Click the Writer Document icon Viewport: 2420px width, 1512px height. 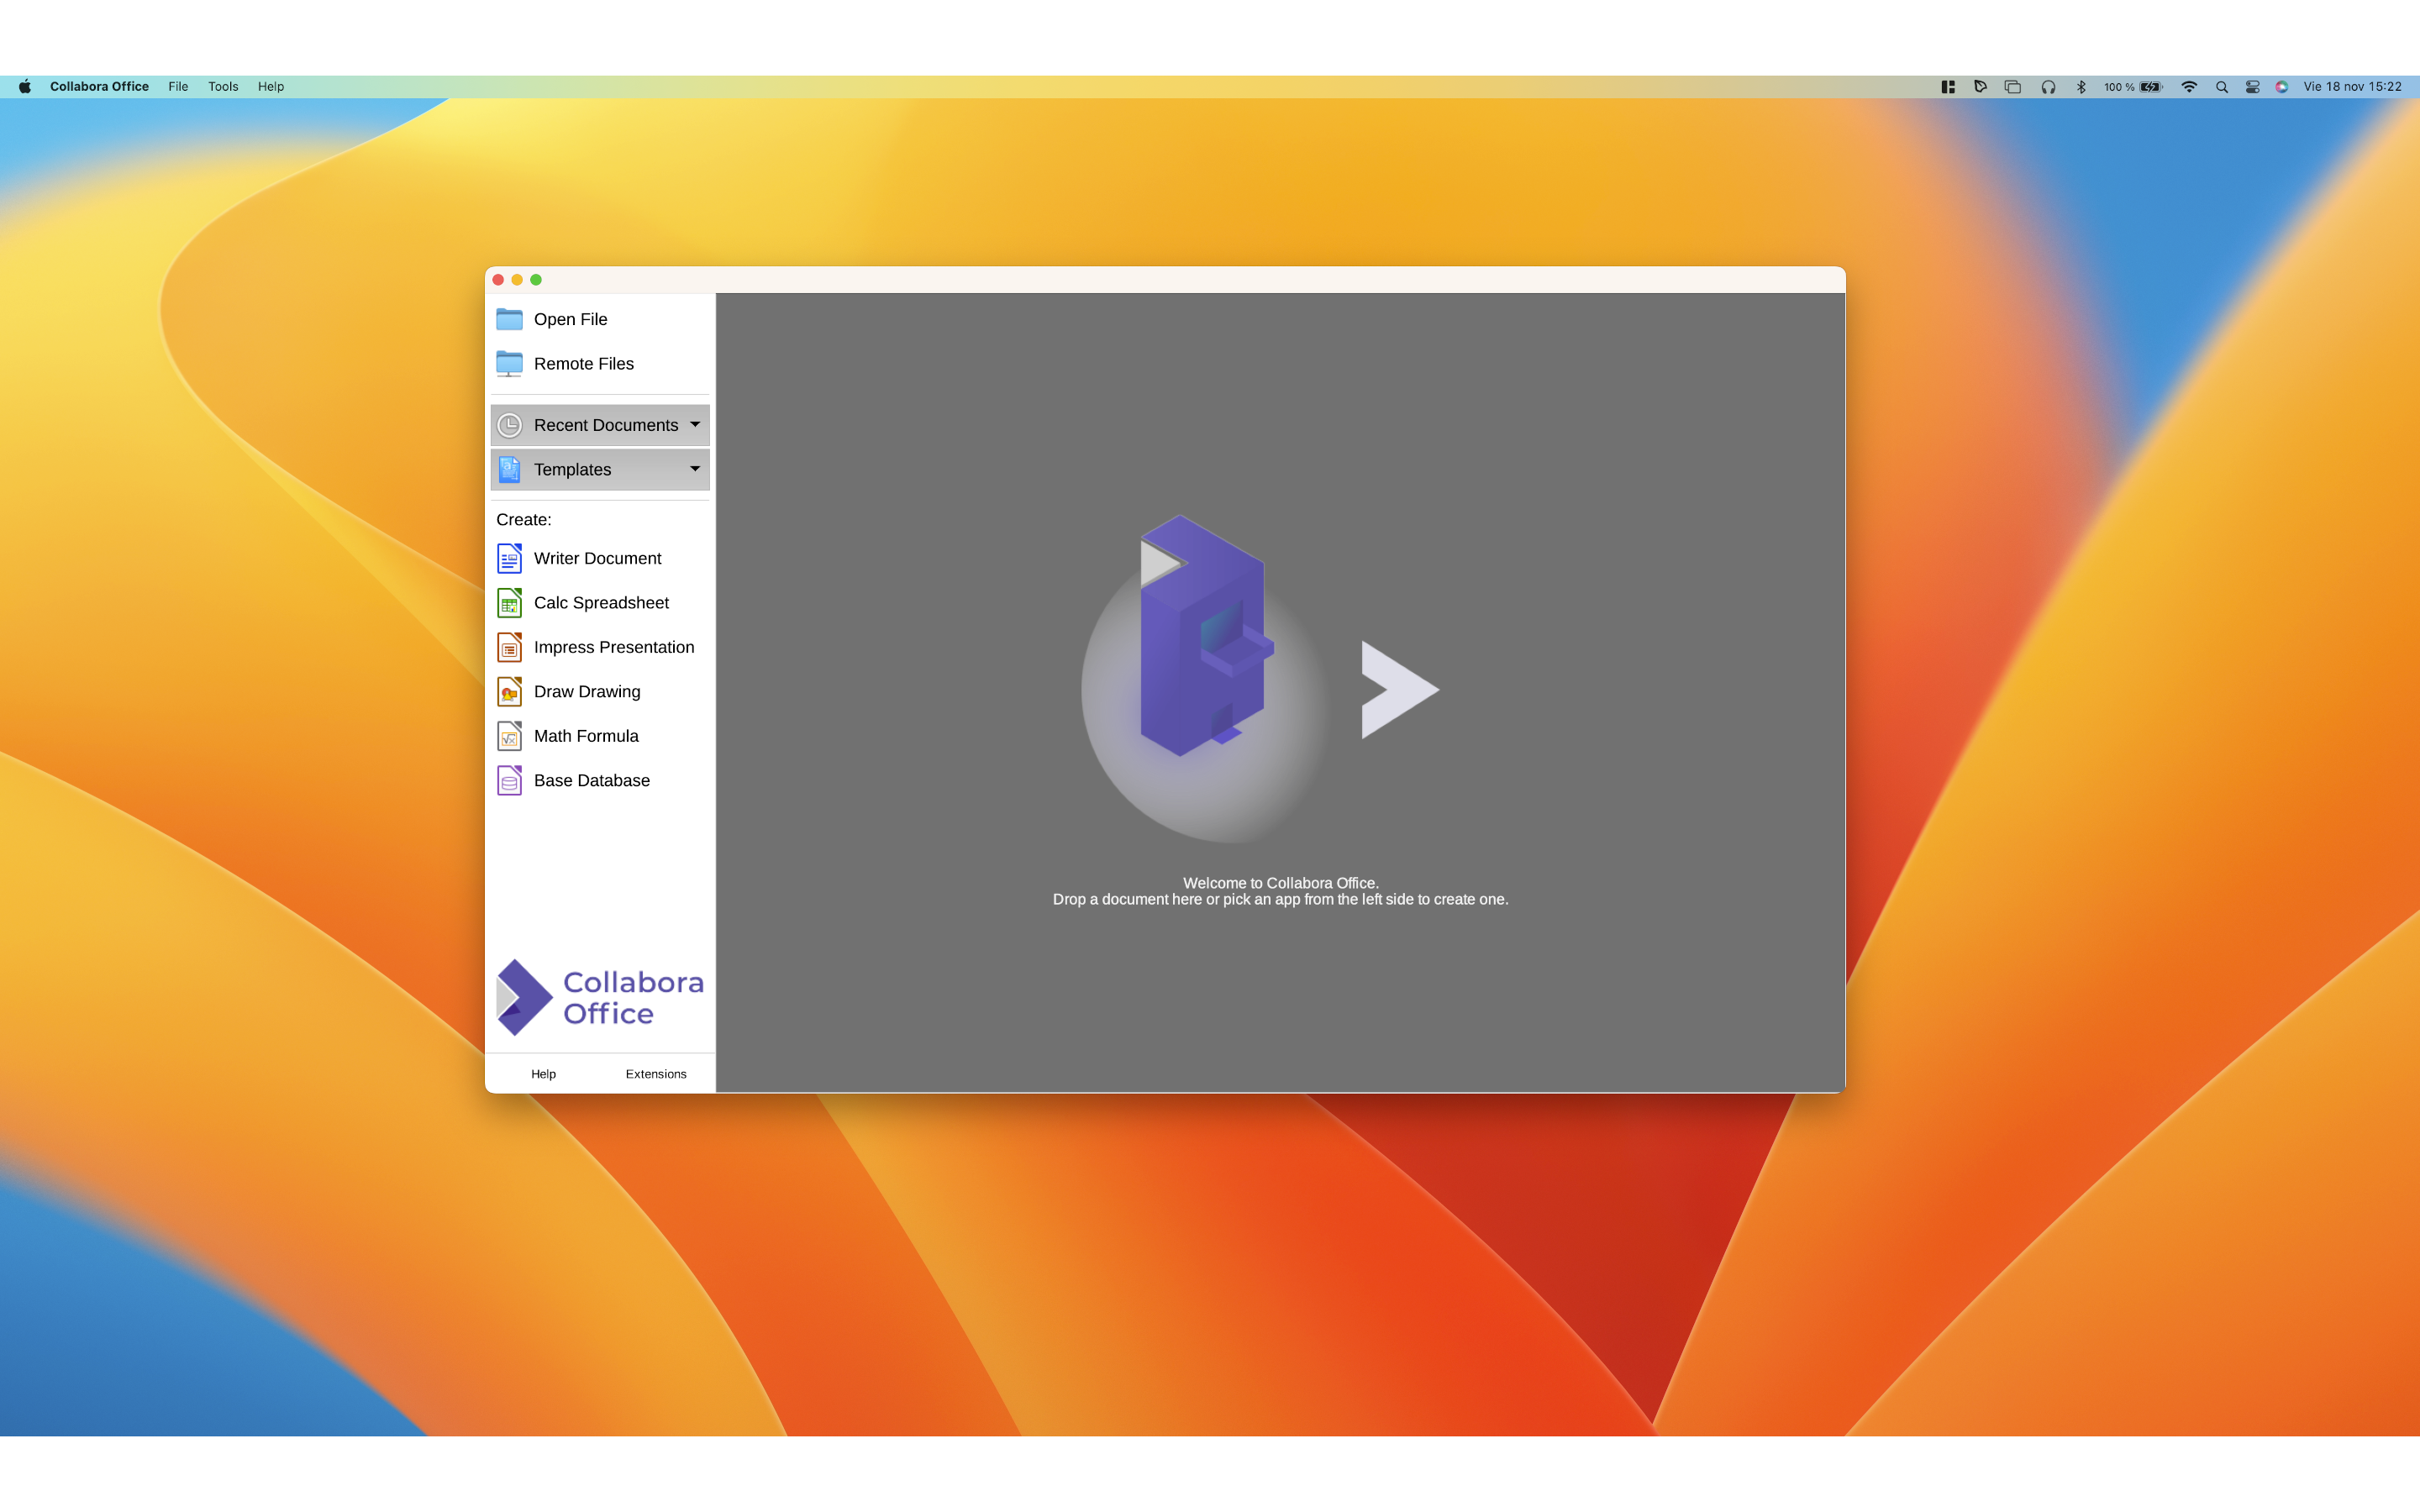click(x=509, y=558)
